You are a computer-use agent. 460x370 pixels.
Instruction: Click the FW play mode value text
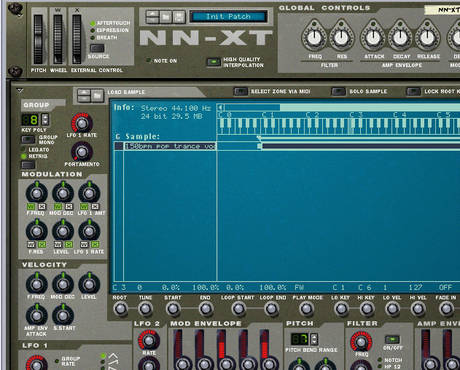[x=299, y=287]
